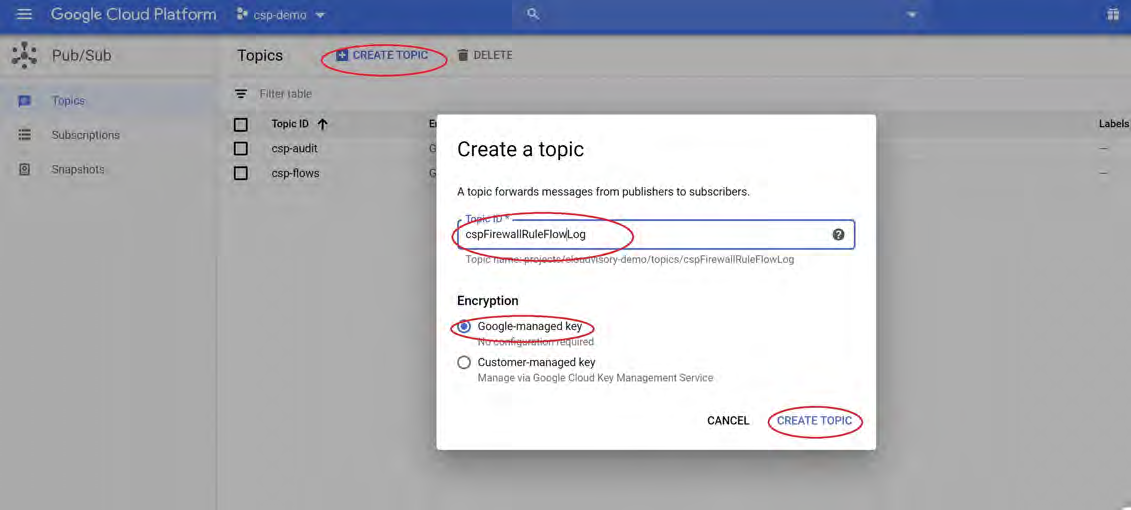Open the csp-audit topic
This screenshot has height=510, width=1131.
[294, 149]
